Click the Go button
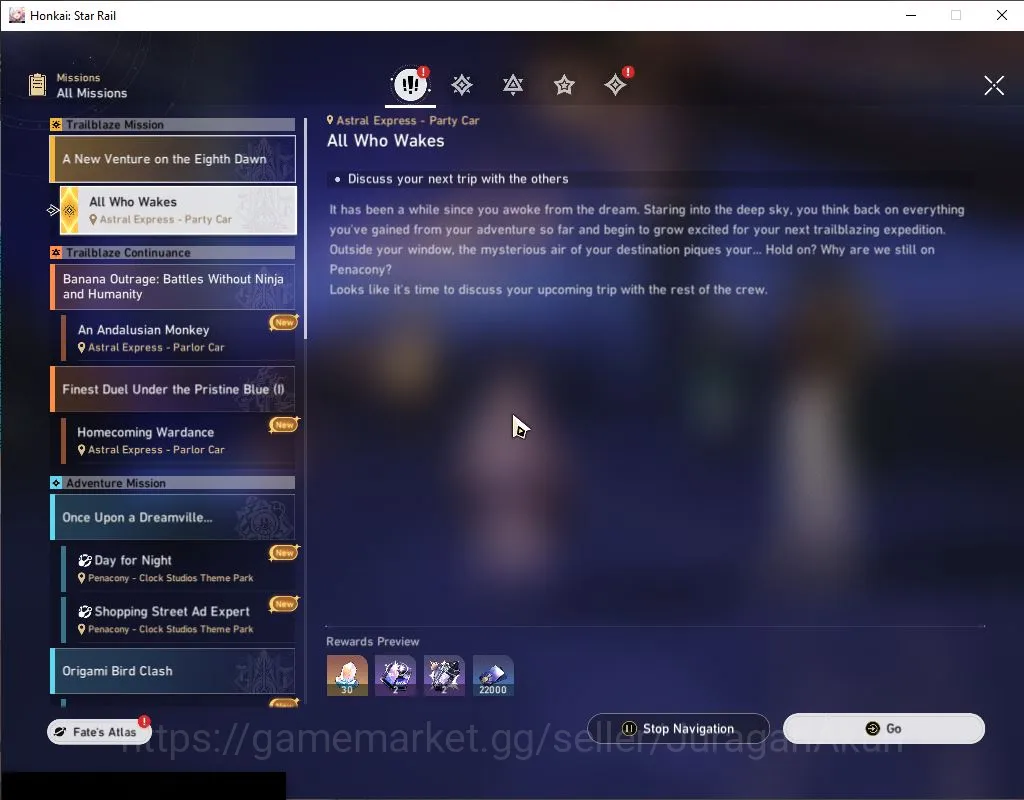Screen dimensions: 1024x800 coord(884,728)
